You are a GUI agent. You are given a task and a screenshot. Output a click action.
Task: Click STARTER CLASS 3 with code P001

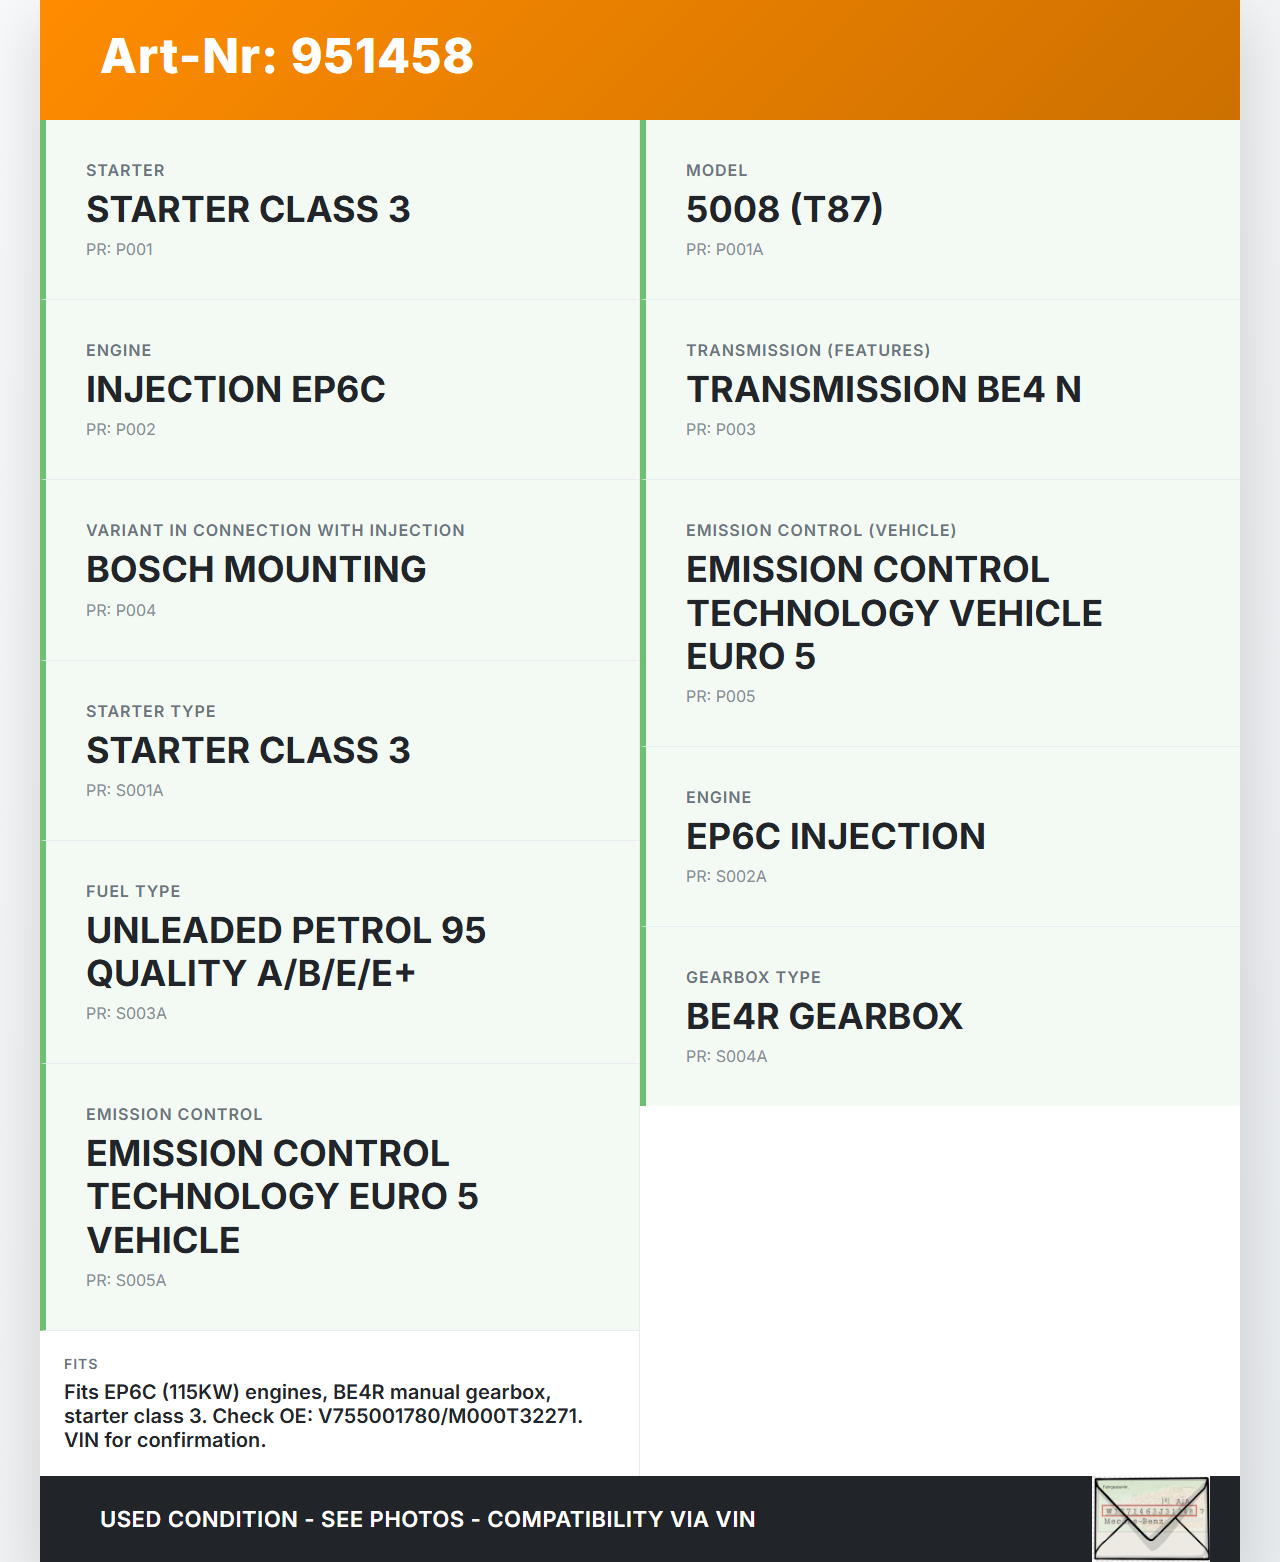248,209
